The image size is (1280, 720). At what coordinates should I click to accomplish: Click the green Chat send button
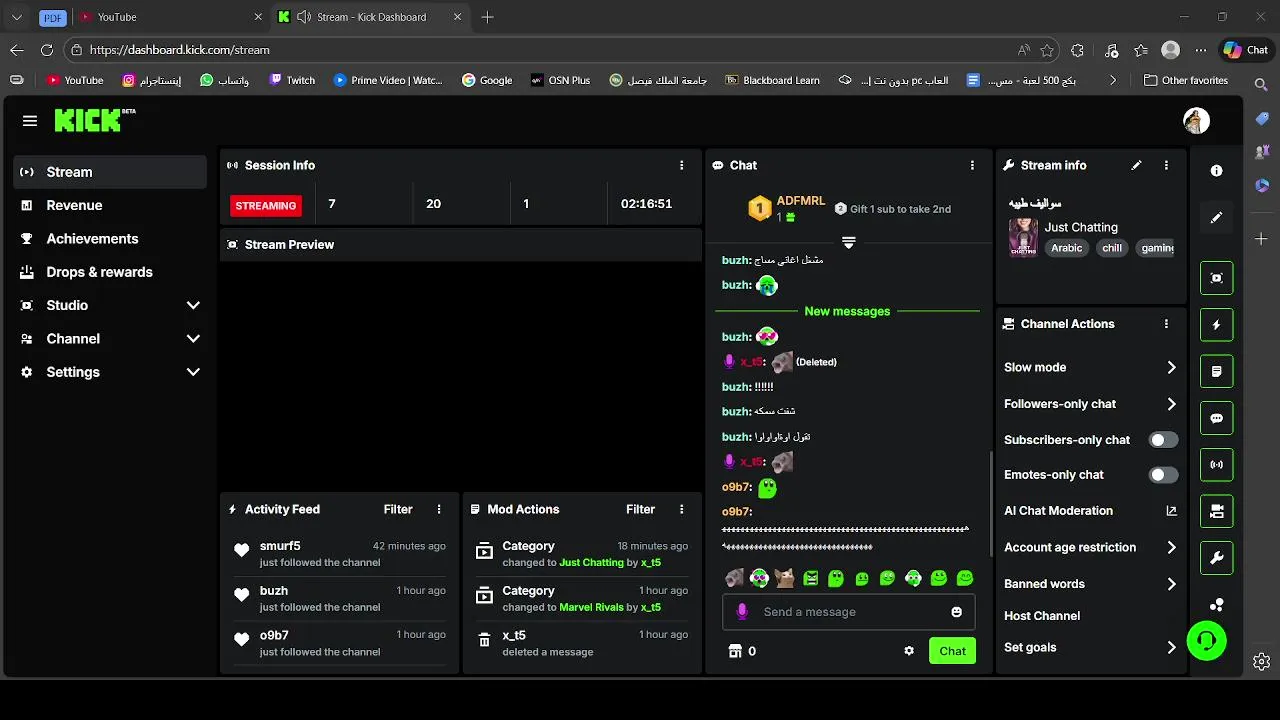952,651
